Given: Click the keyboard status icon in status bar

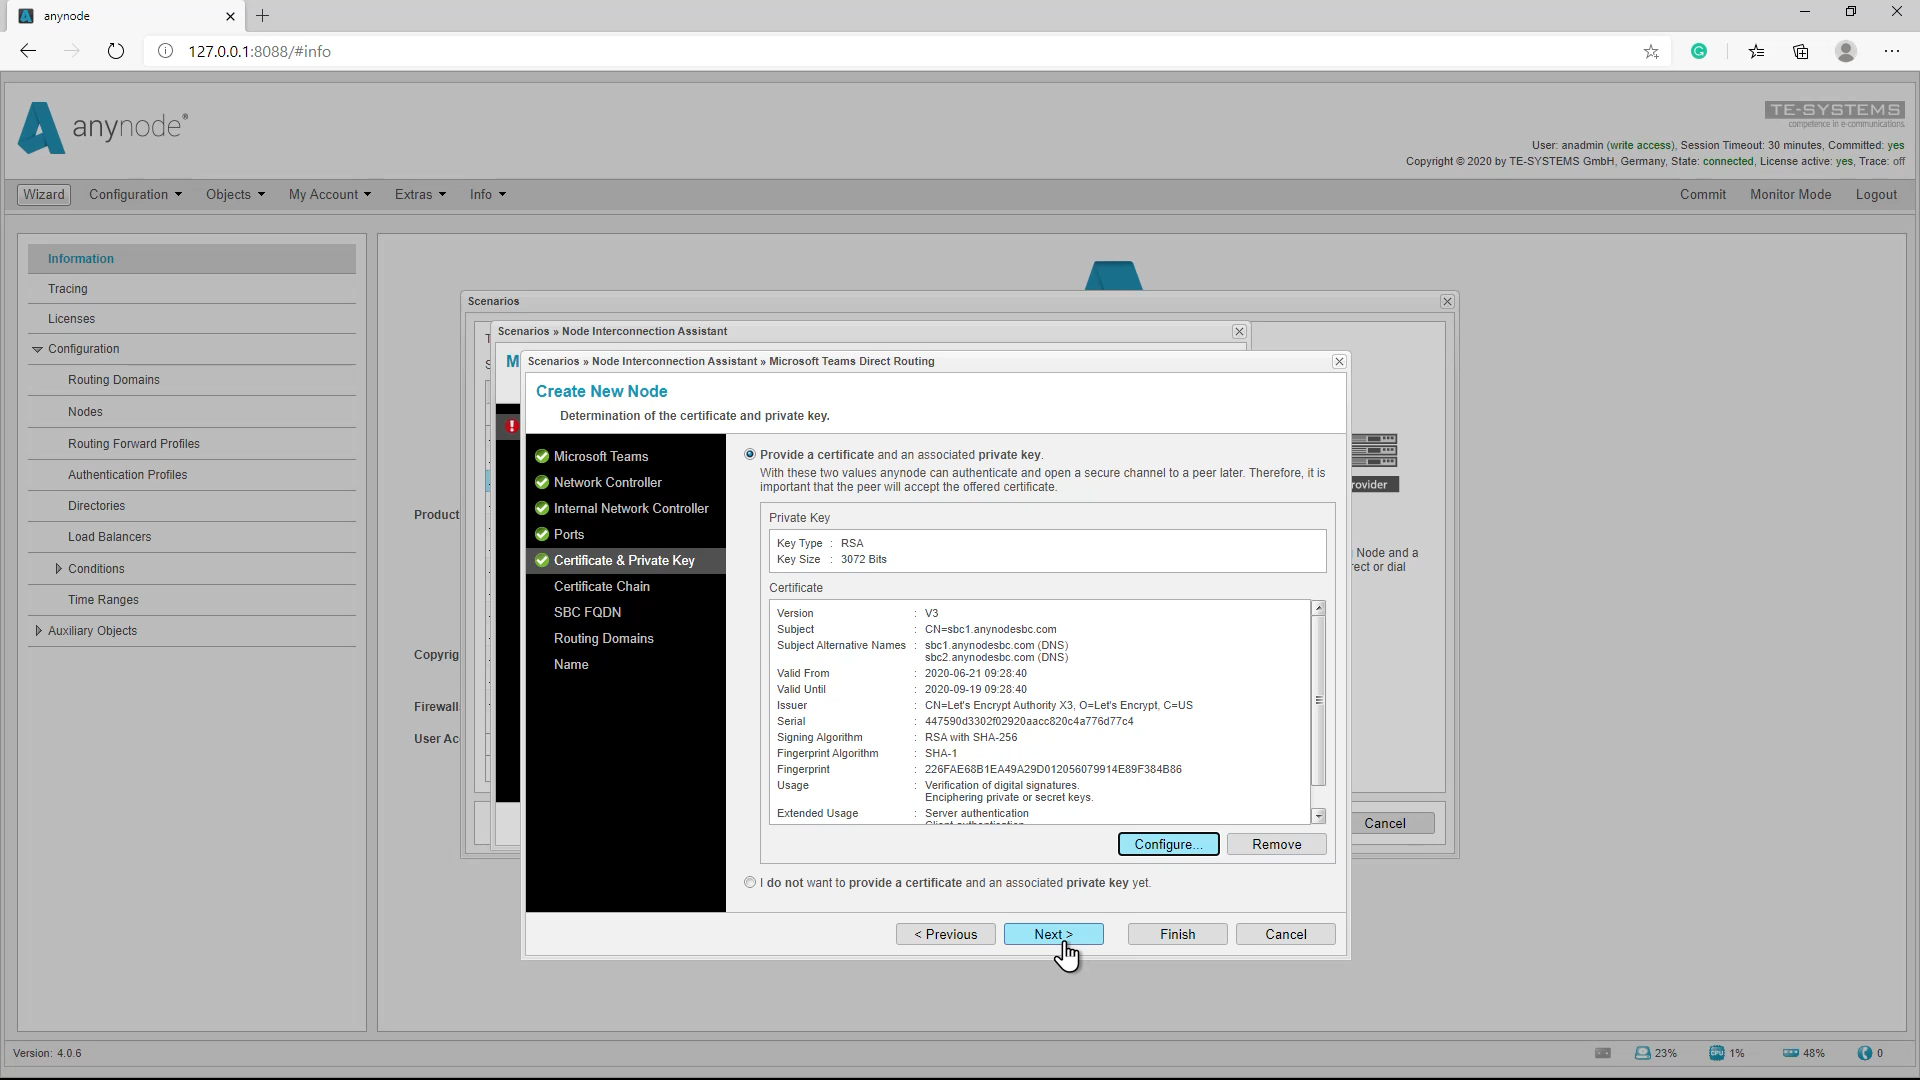Looking at the screenshot, I should [1603, 1053].
